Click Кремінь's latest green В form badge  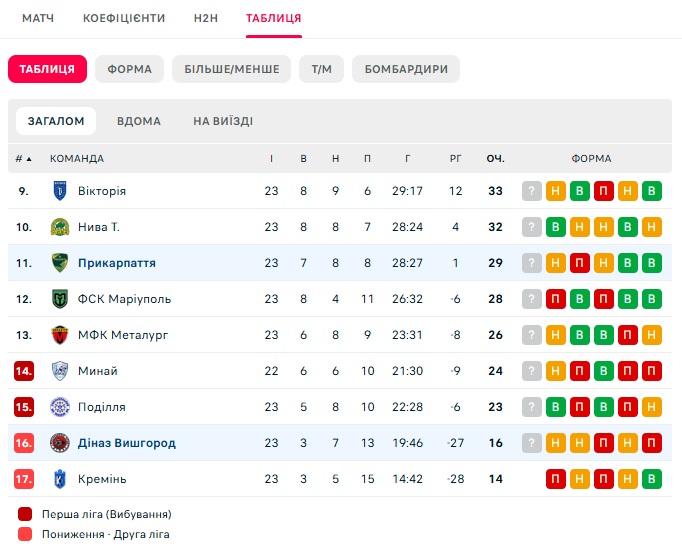click(x=652, y=479)
